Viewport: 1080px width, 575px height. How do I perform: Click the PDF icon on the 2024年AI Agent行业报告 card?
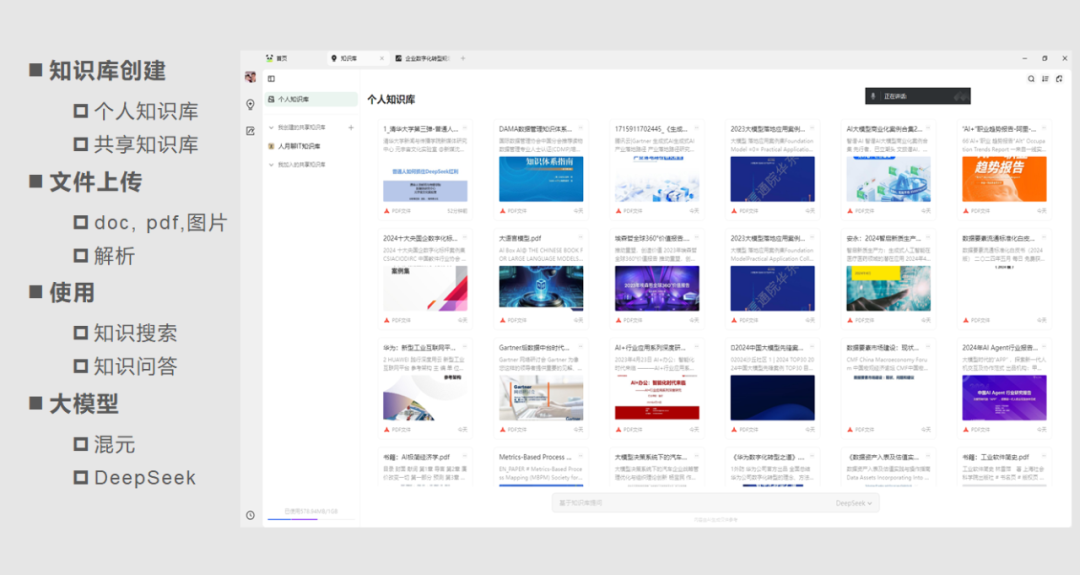(966, 430)
